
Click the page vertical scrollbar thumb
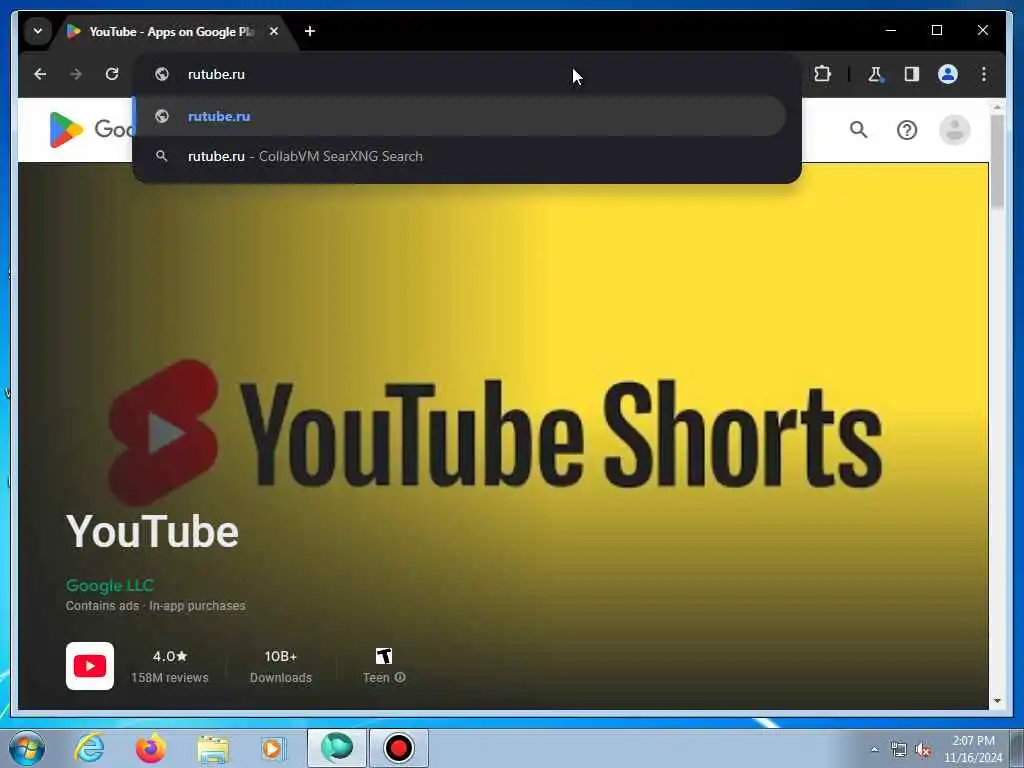[x=997, y=162]
